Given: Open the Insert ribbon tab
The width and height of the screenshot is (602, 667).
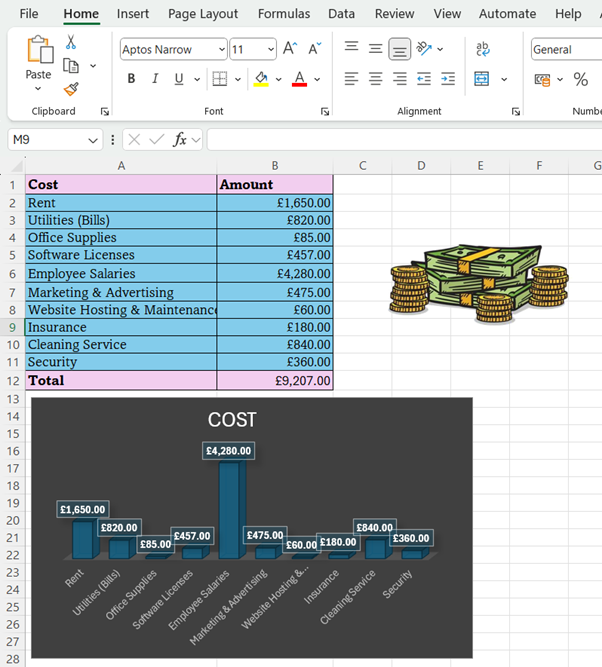Looking at the screenshot, I should pos(133,14).
